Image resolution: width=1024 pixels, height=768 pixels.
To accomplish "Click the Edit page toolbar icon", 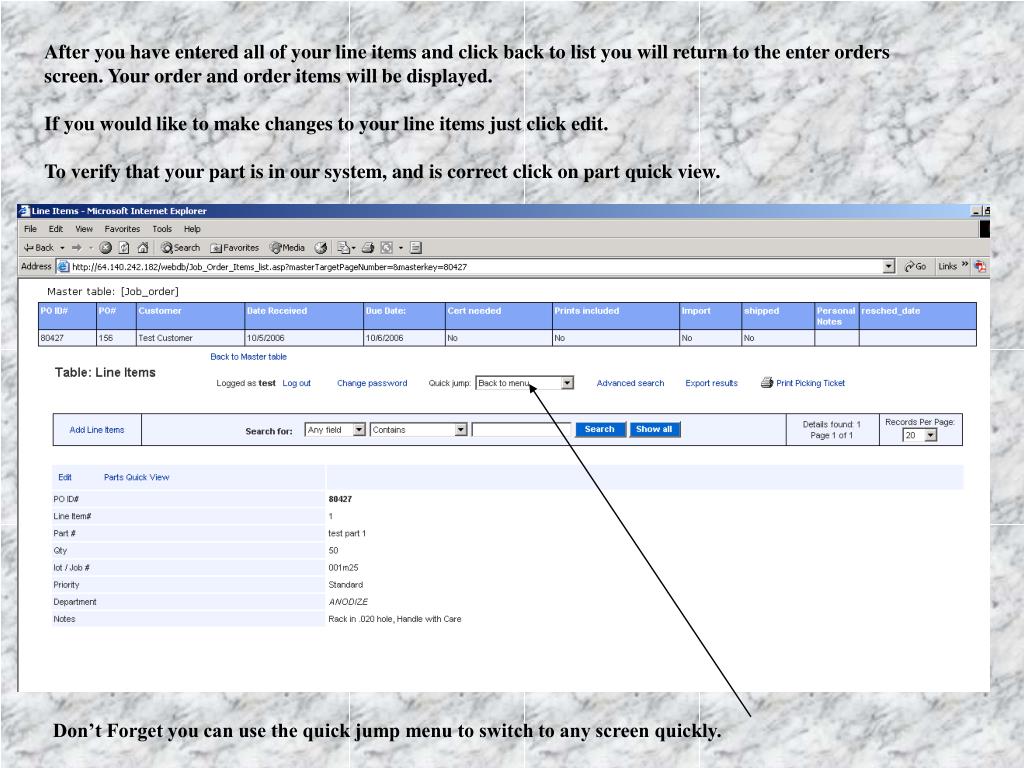I will [387, 248].
